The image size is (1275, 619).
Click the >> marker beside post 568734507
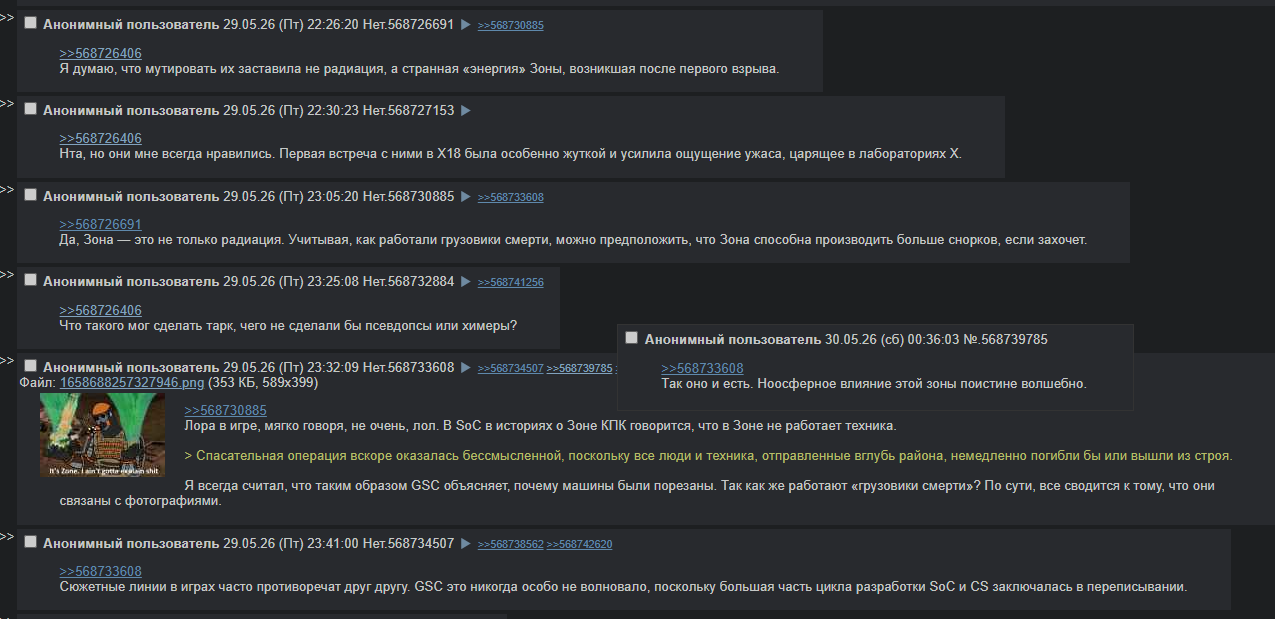(7, 537)
